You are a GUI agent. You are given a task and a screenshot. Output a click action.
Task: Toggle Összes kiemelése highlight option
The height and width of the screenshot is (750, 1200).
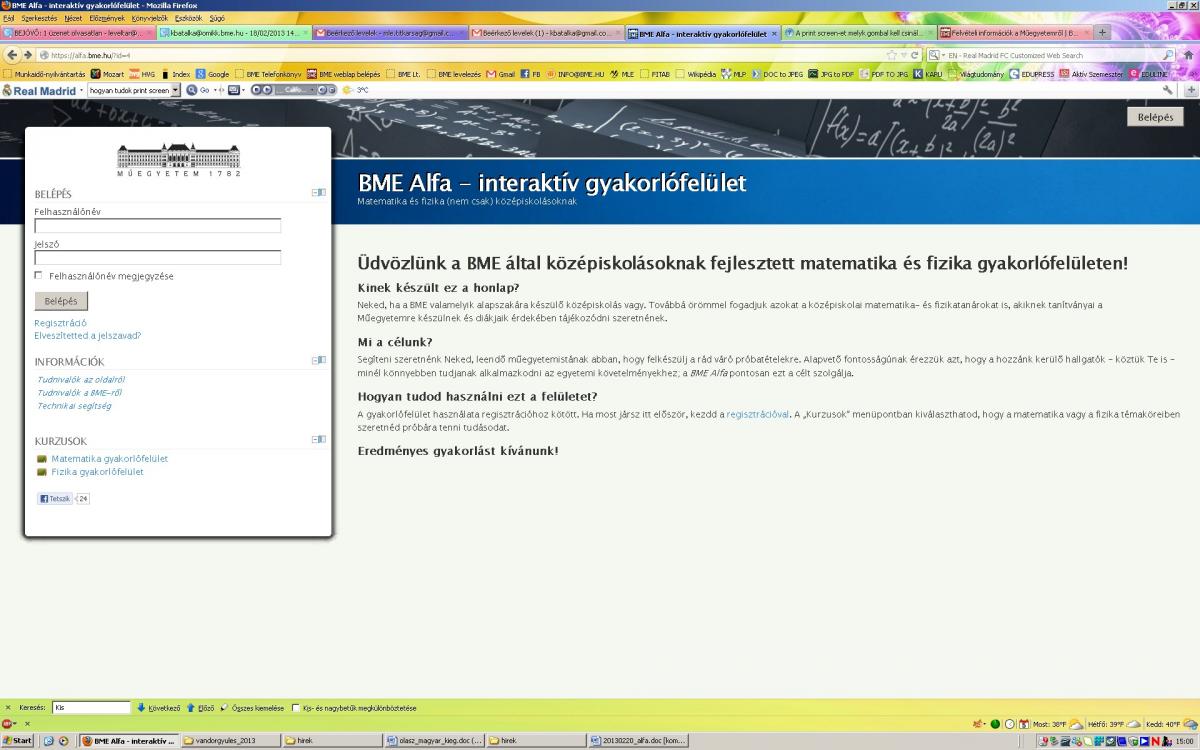pos(252,708)
